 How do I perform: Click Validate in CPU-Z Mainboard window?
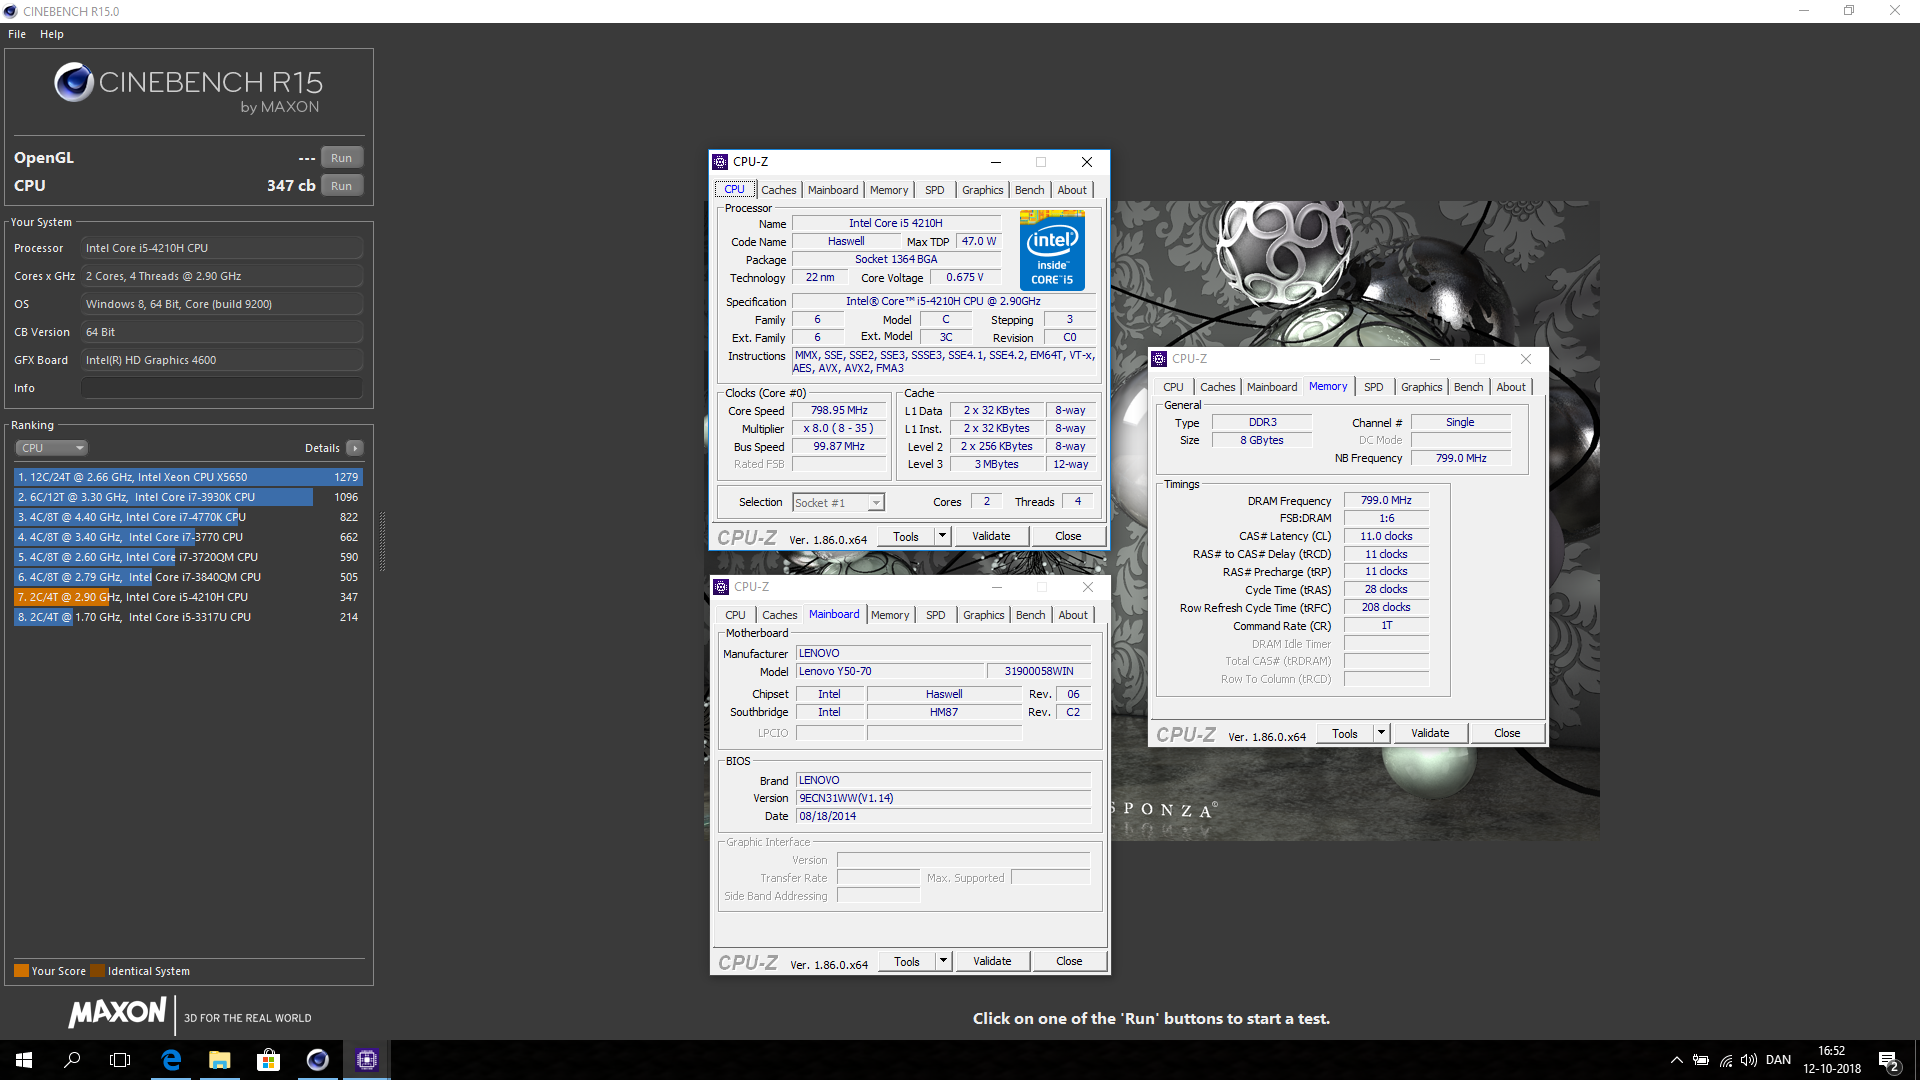(x=992, y=962)
